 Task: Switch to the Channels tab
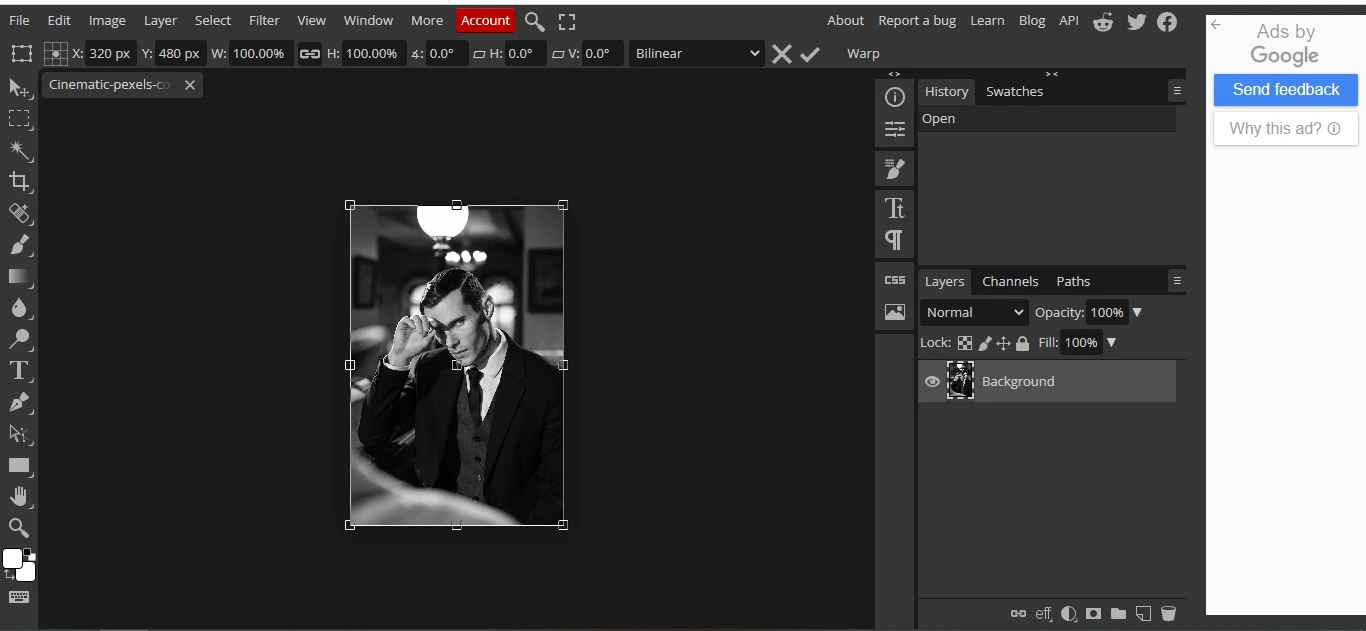pos(1010,281)
